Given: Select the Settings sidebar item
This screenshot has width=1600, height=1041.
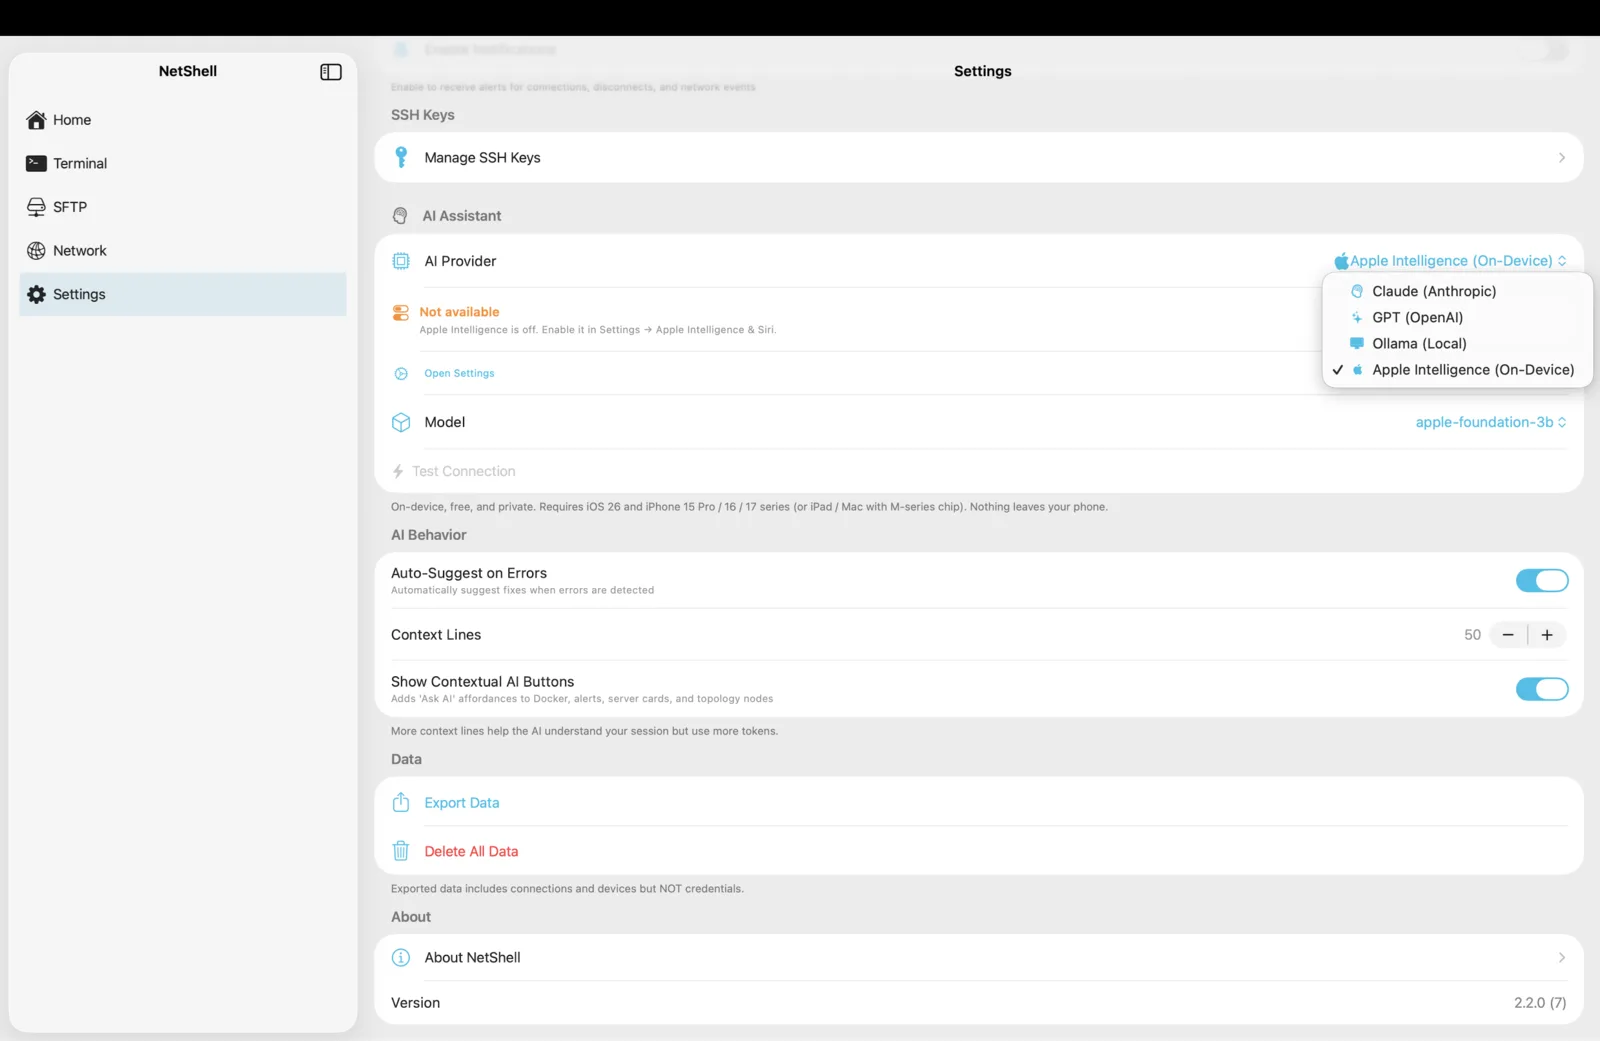Looking at the screenshot, I should point(183,294).
